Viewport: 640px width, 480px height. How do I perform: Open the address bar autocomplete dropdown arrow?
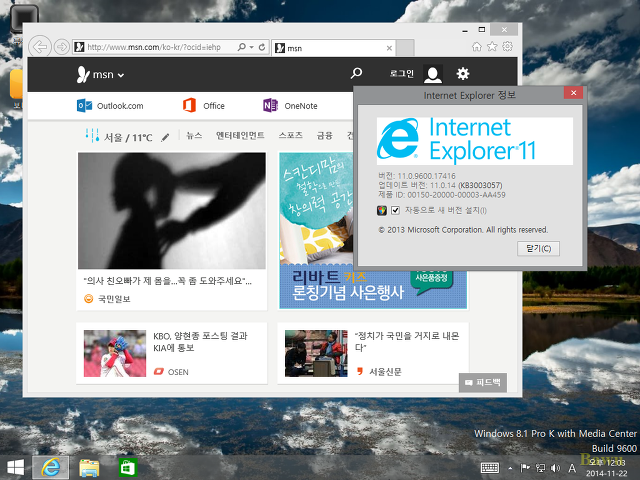pyautogui.click(x=251, y=47)
